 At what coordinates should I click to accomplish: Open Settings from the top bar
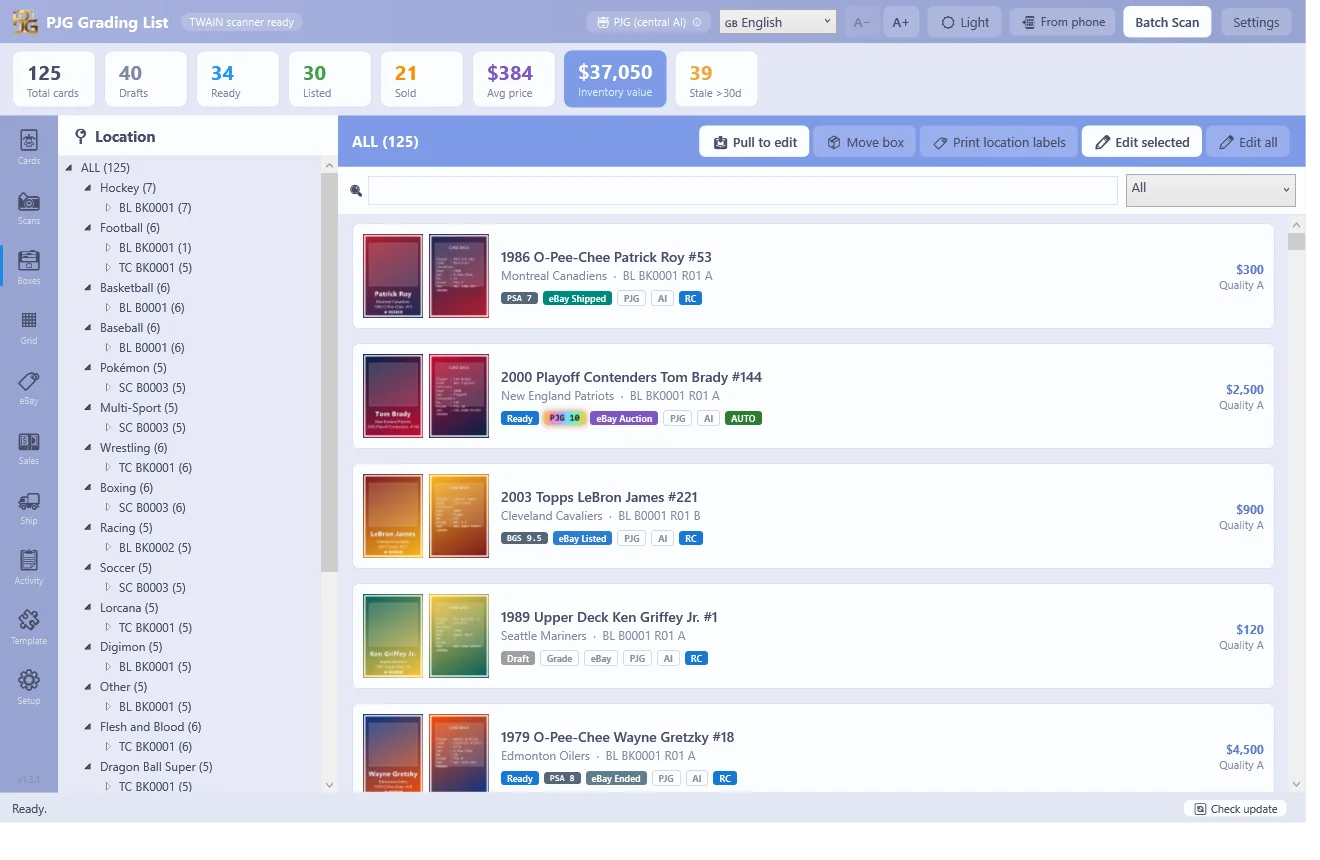(1256, 22)
